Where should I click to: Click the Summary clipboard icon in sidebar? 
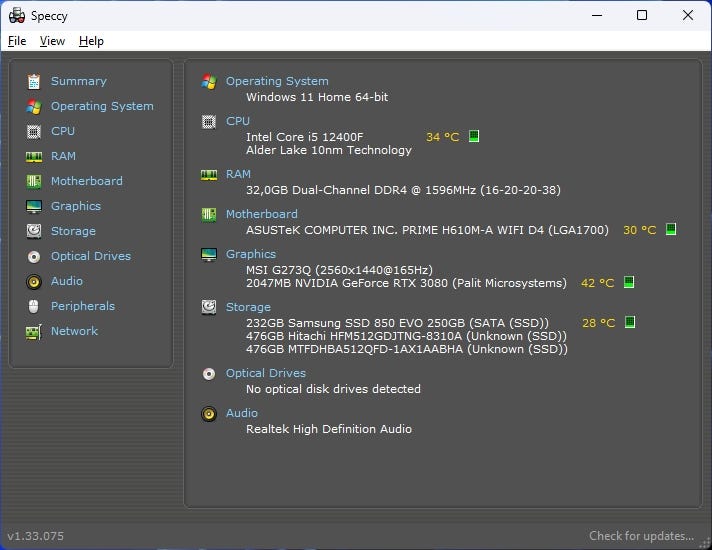34,82
